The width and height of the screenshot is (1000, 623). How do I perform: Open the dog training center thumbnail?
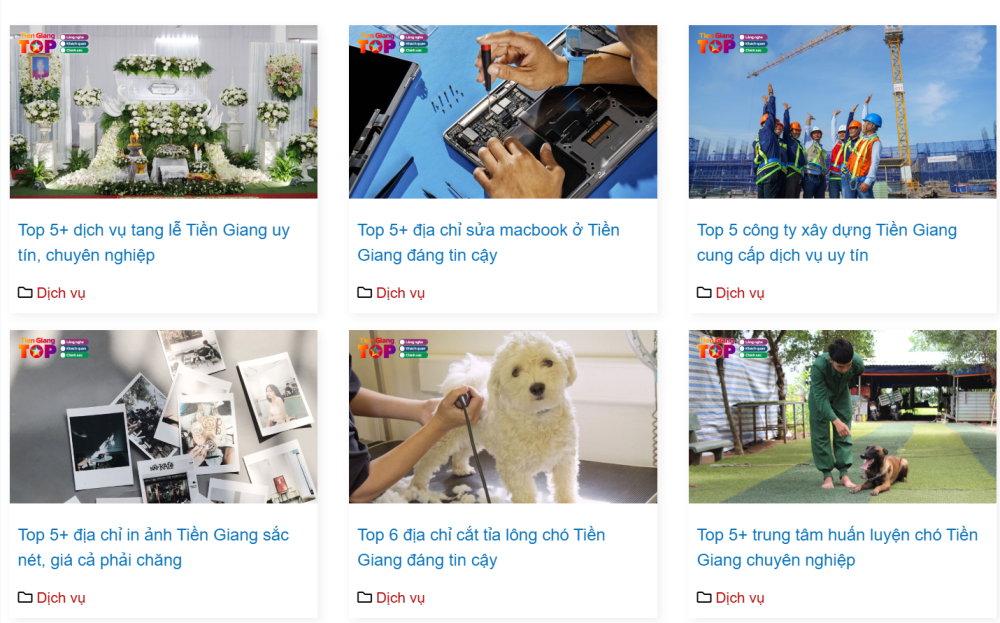coord(842,416)
